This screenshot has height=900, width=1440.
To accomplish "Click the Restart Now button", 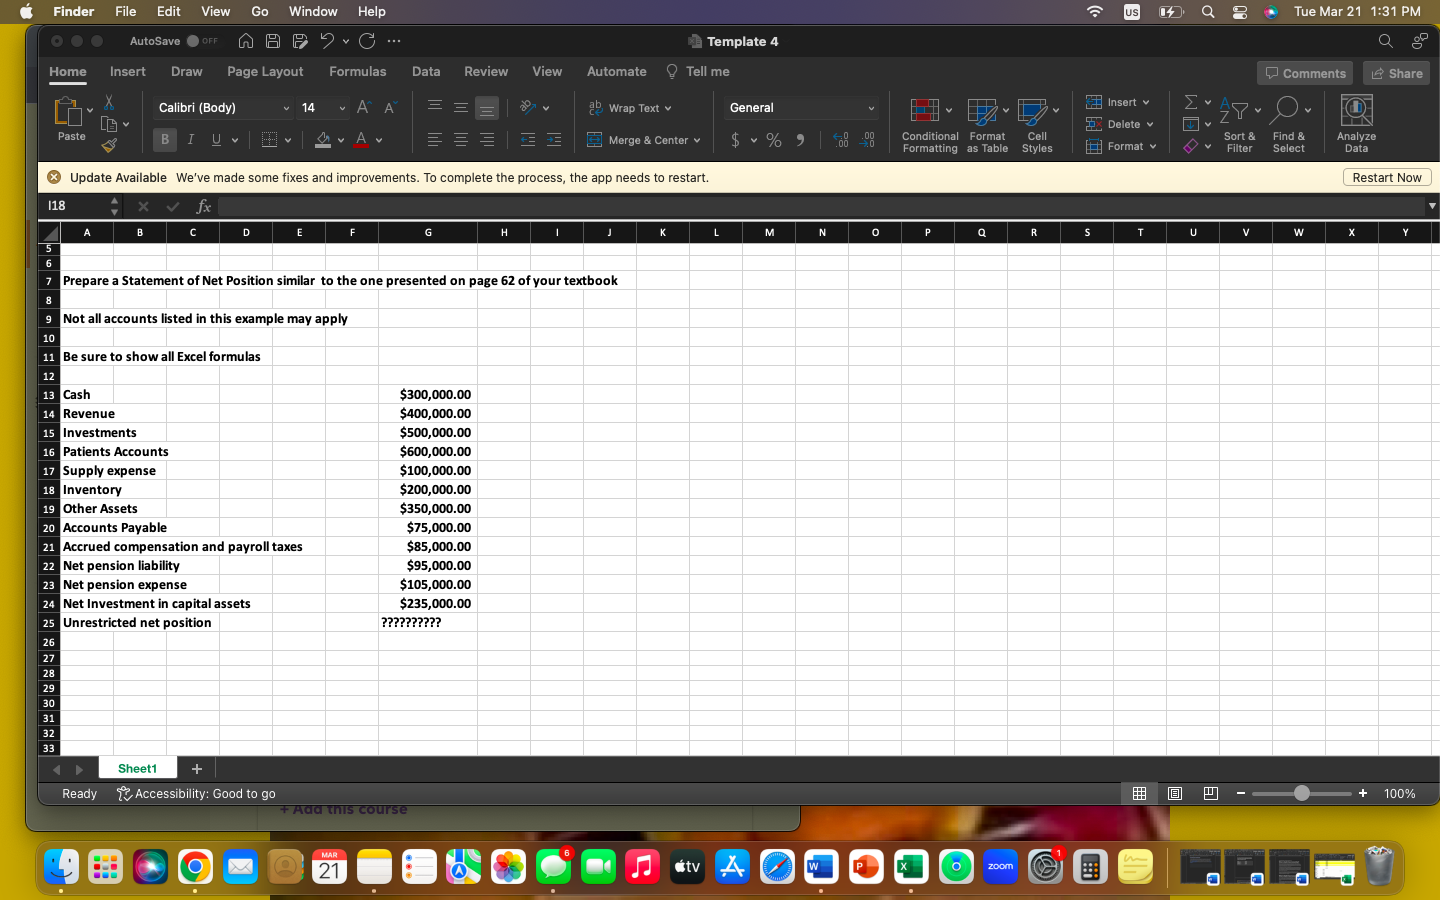I will [x=1387, y=177].
